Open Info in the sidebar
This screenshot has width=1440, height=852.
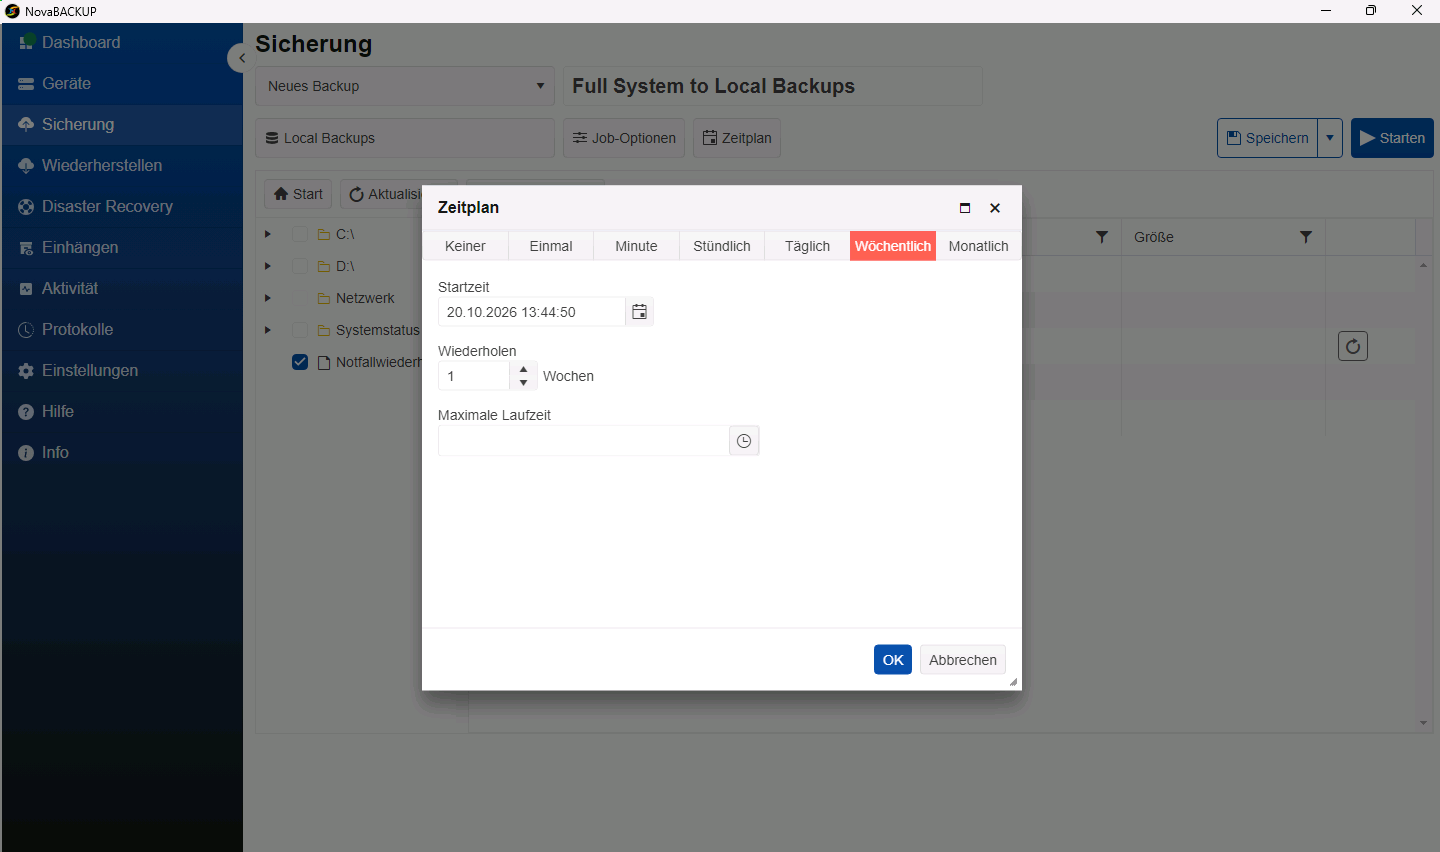(x=121, y=452)
